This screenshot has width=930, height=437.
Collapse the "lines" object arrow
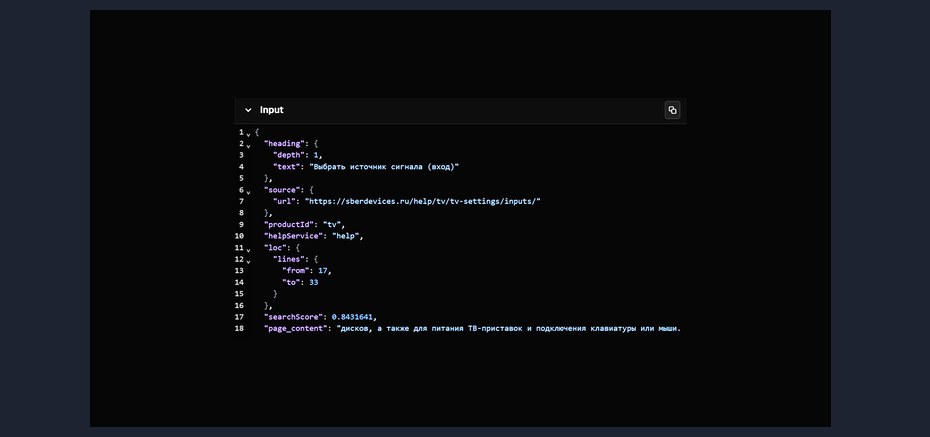point(249,261)
